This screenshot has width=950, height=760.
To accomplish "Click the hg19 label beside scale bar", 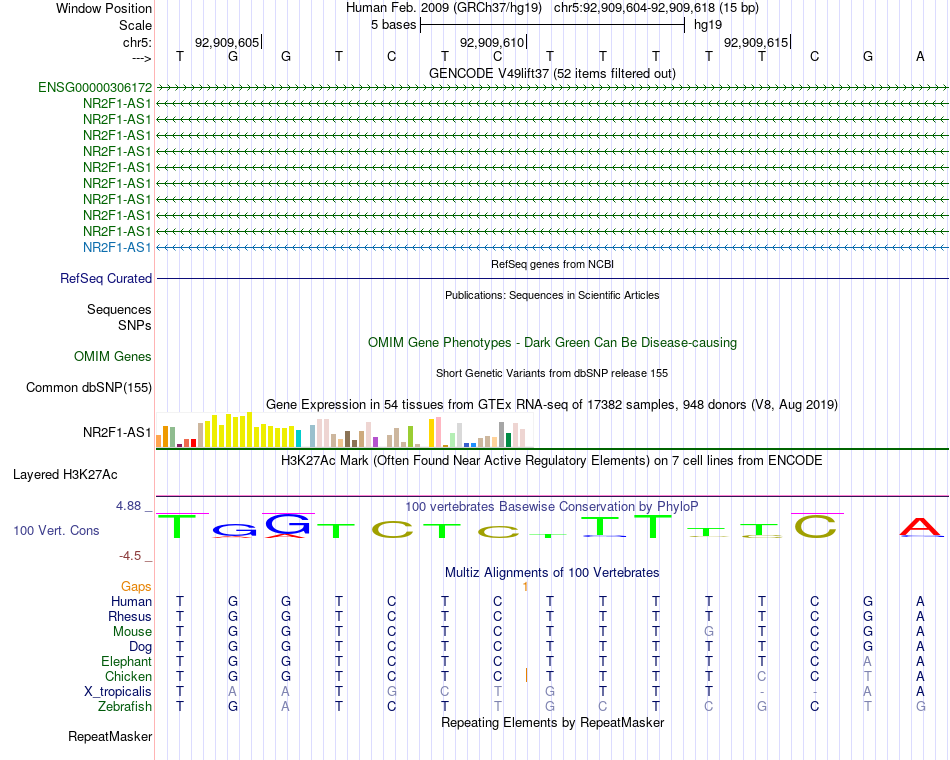I will [708, 25].
